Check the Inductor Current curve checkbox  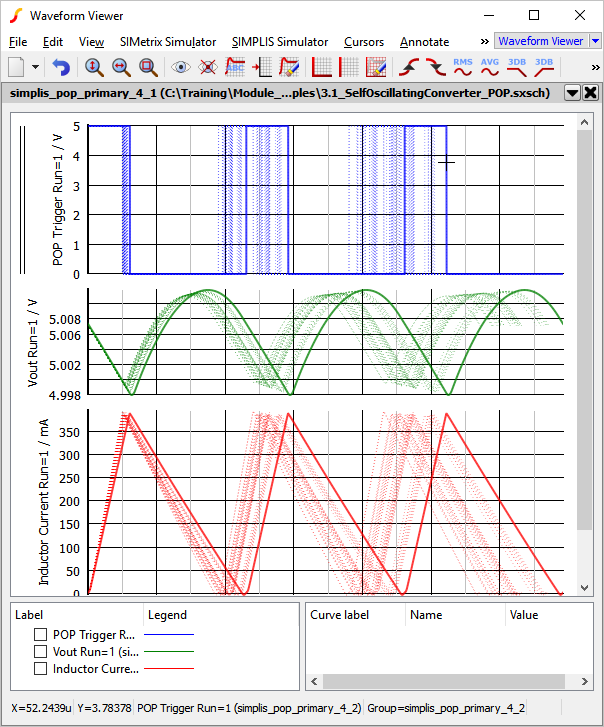tap(41, 669)
